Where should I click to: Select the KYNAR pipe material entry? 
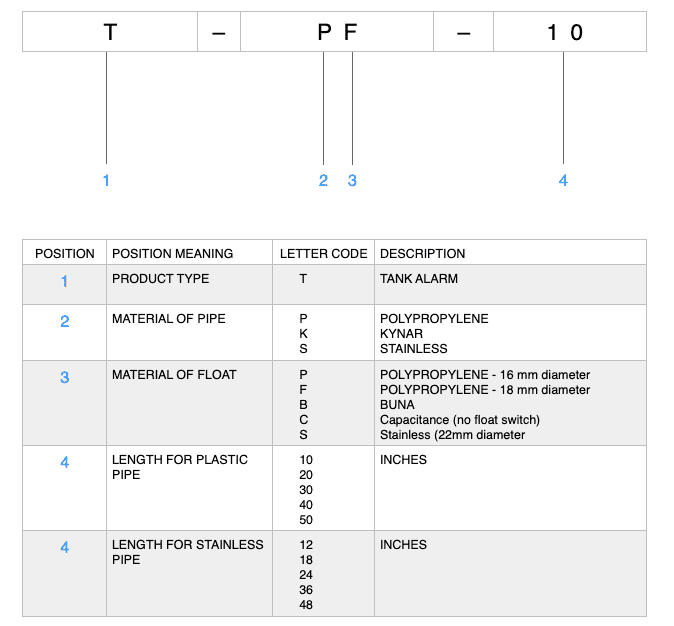[401, 334]
